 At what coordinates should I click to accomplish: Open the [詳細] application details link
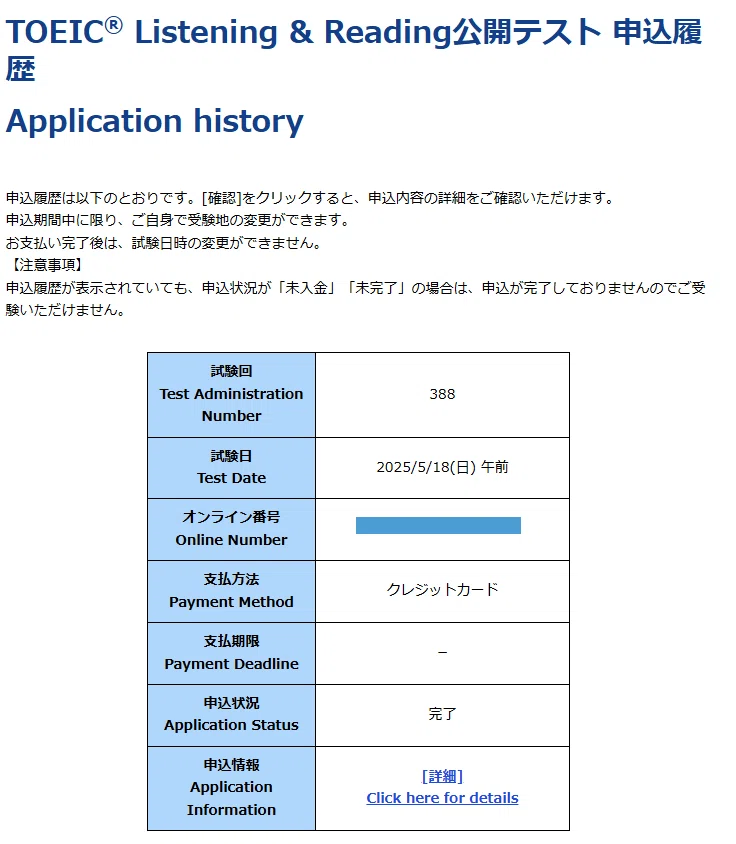pos(442,776)
